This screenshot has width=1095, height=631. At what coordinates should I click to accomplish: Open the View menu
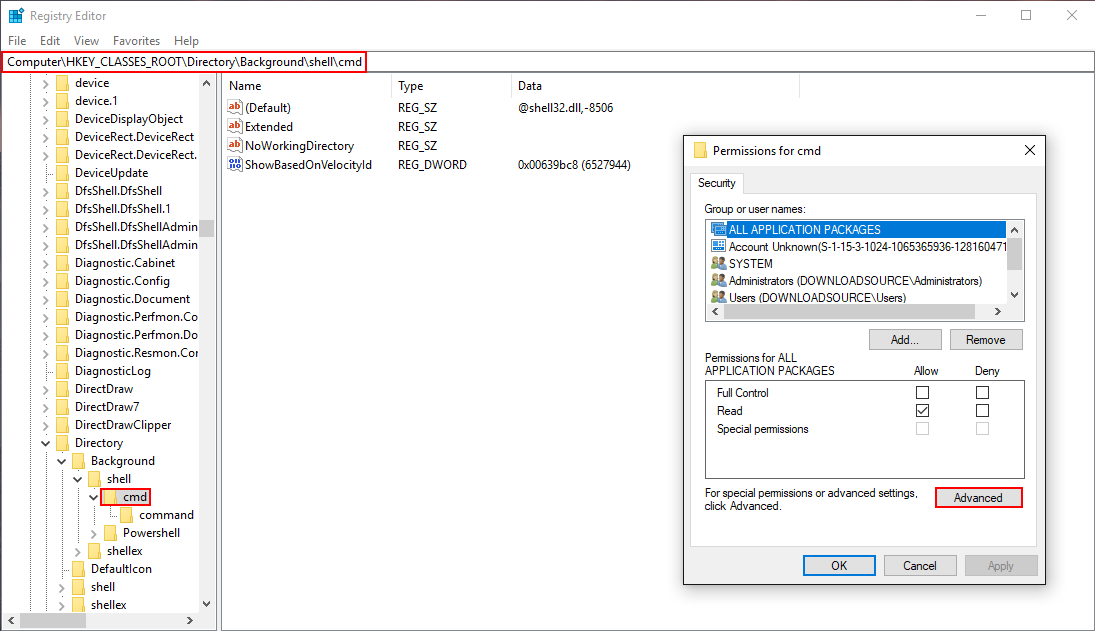point(86,40)
